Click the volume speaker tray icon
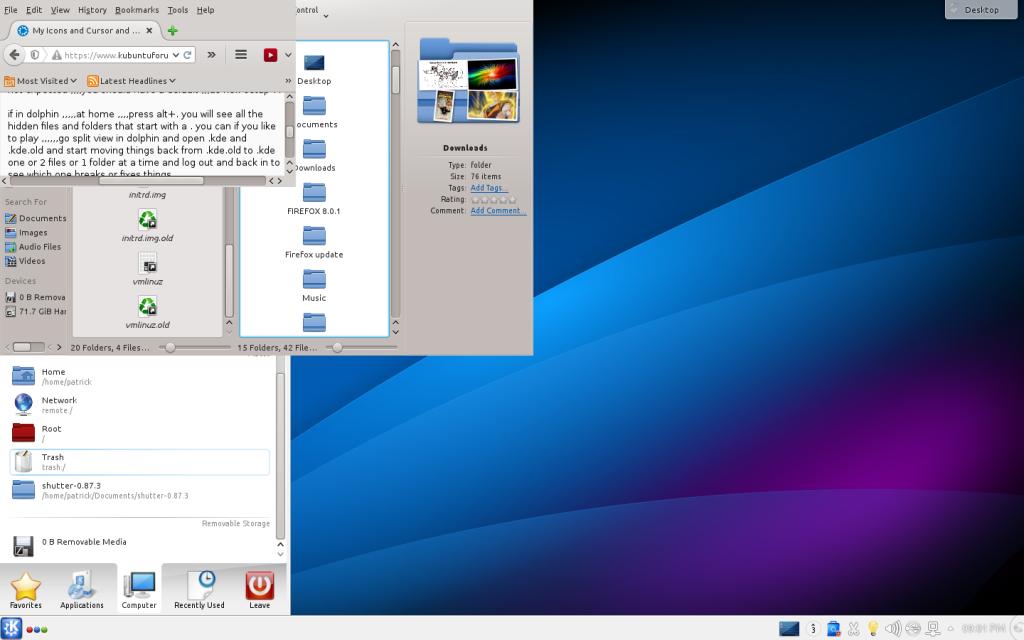The height and width of the screenshot is (640, 1024). pos(893,629)
